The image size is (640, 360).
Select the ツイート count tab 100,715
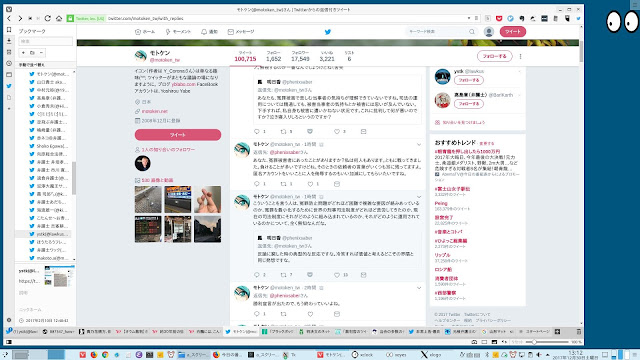tap(245, 56)
